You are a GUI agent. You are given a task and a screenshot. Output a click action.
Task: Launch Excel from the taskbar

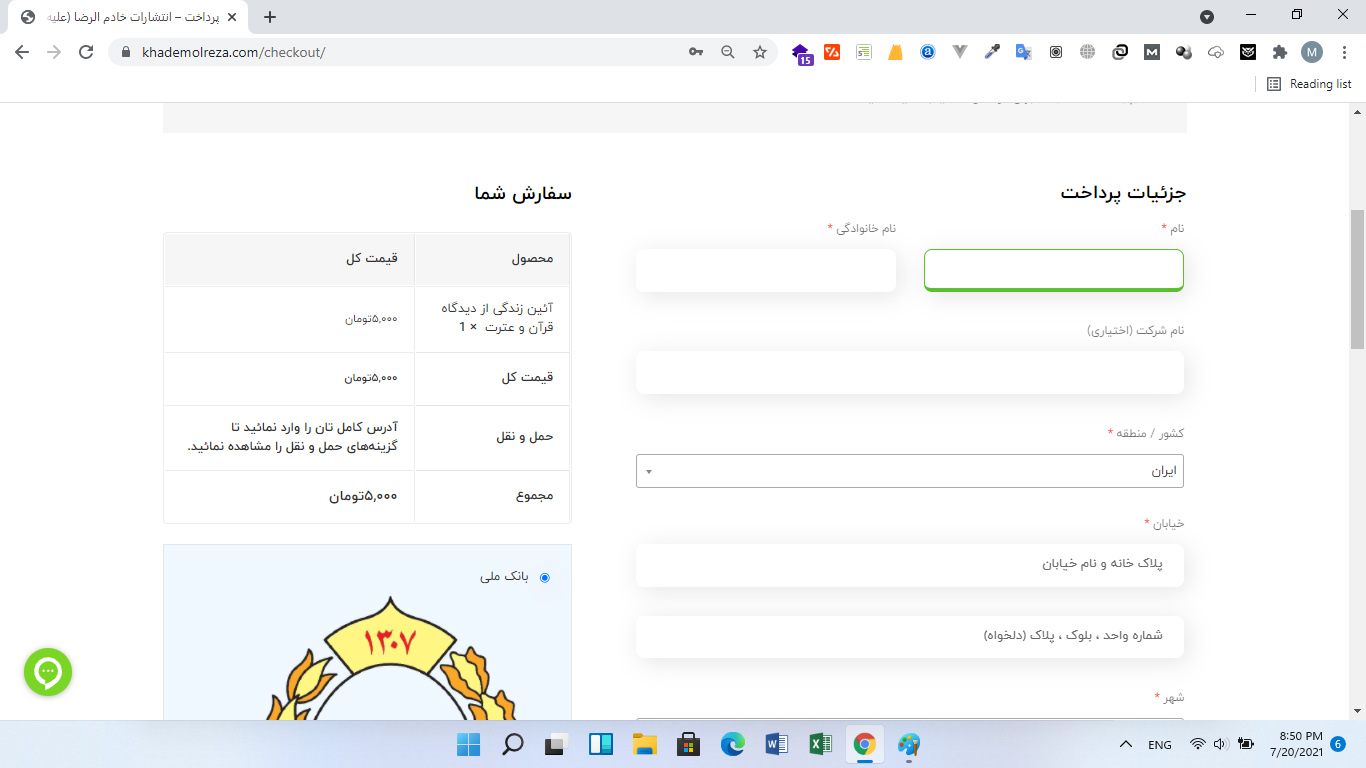click(x=821, y=744)
